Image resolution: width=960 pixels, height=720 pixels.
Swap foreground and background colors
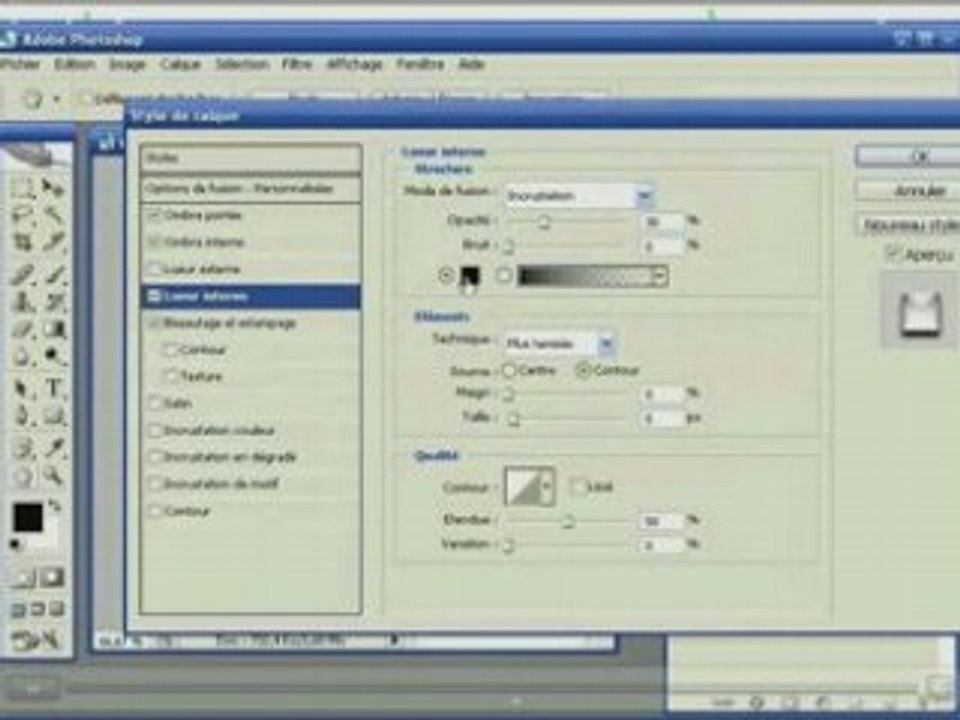tap(55, 506)
